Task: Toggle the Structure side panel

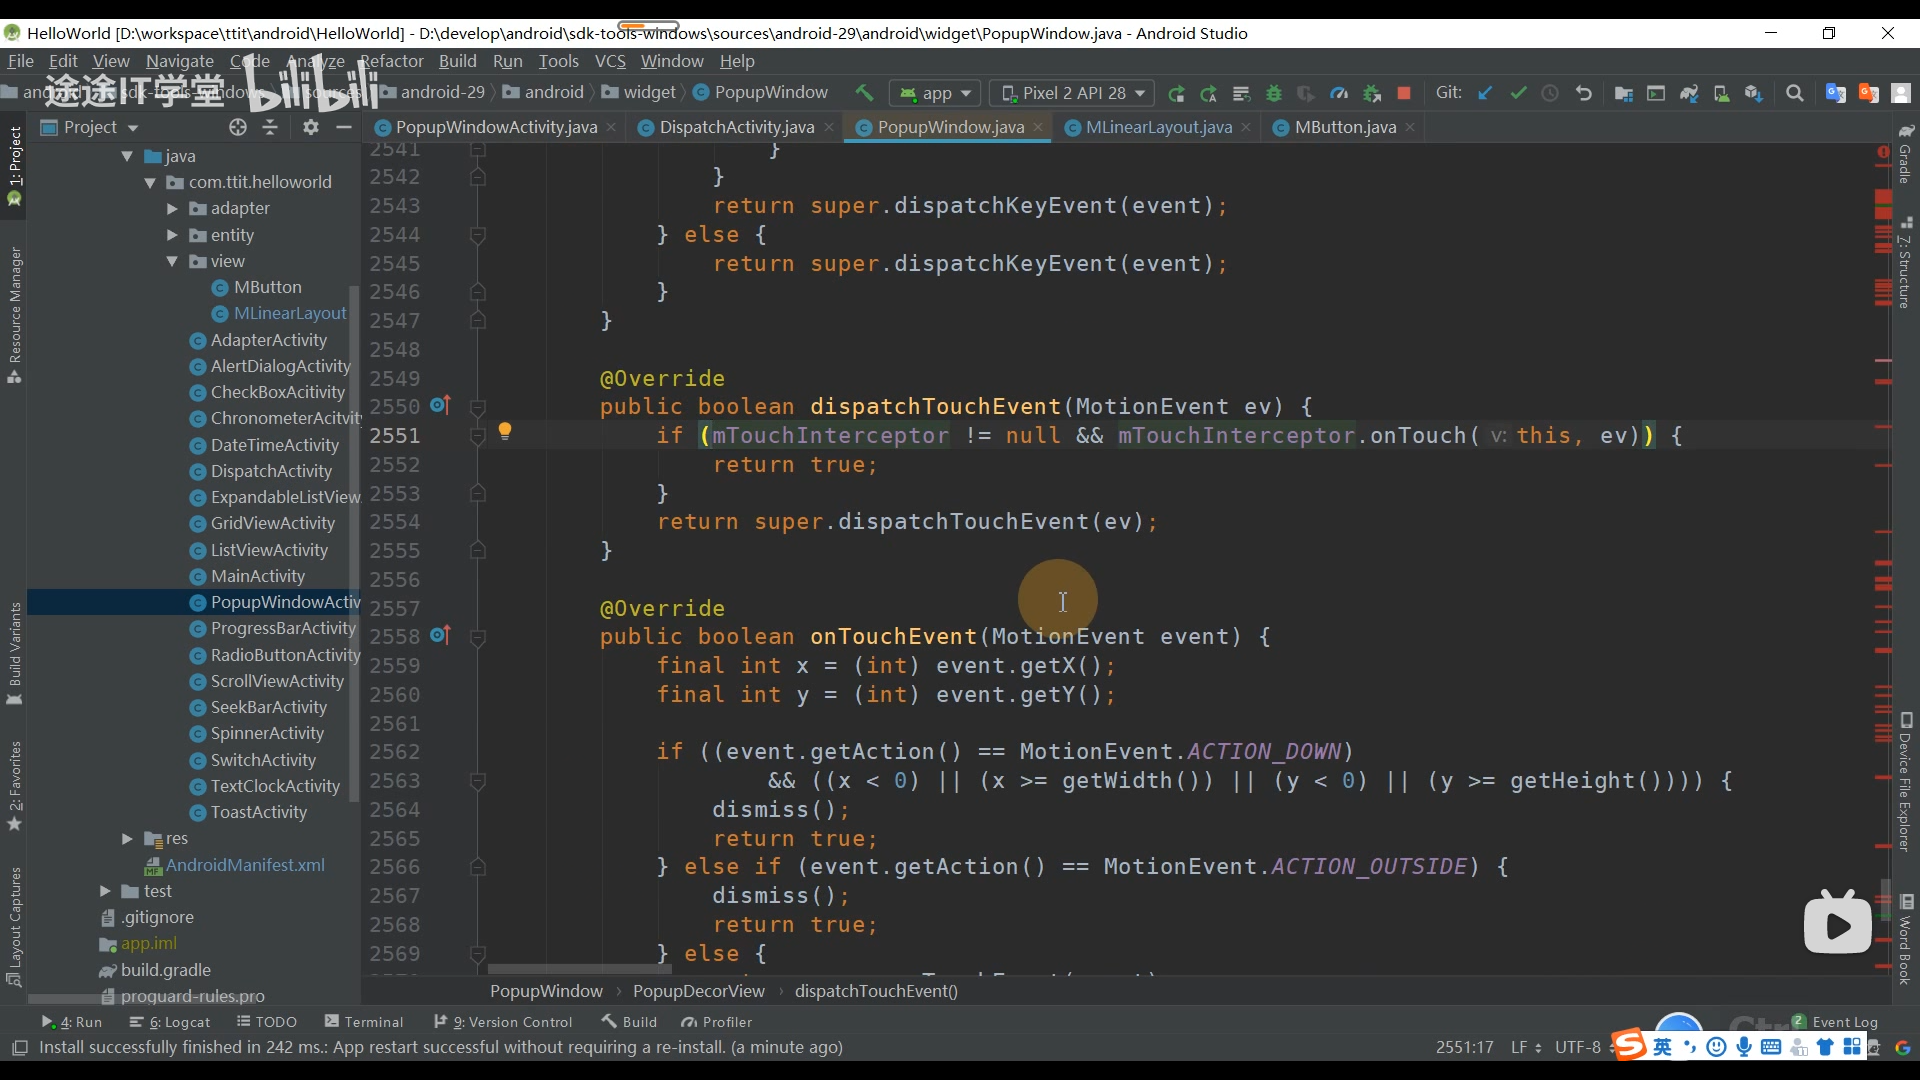Action: (x=1906, y=262)
